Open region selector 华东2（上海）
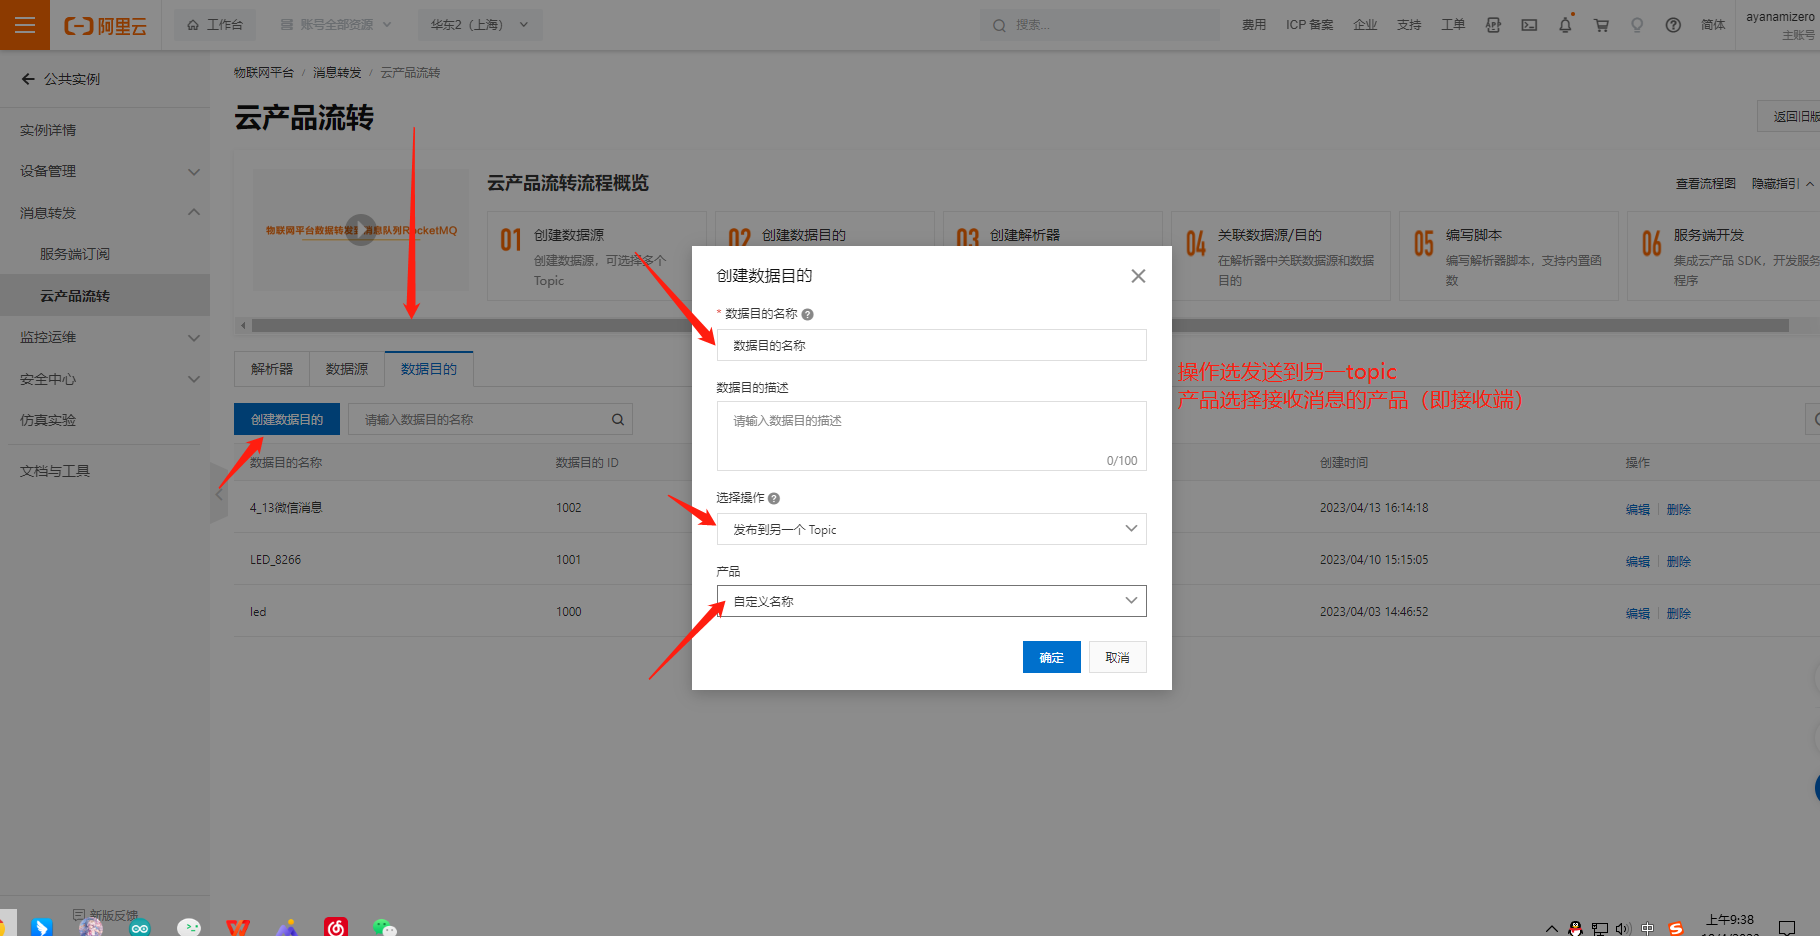Viewport: 1820px width, 936px height. pos(479,25)
